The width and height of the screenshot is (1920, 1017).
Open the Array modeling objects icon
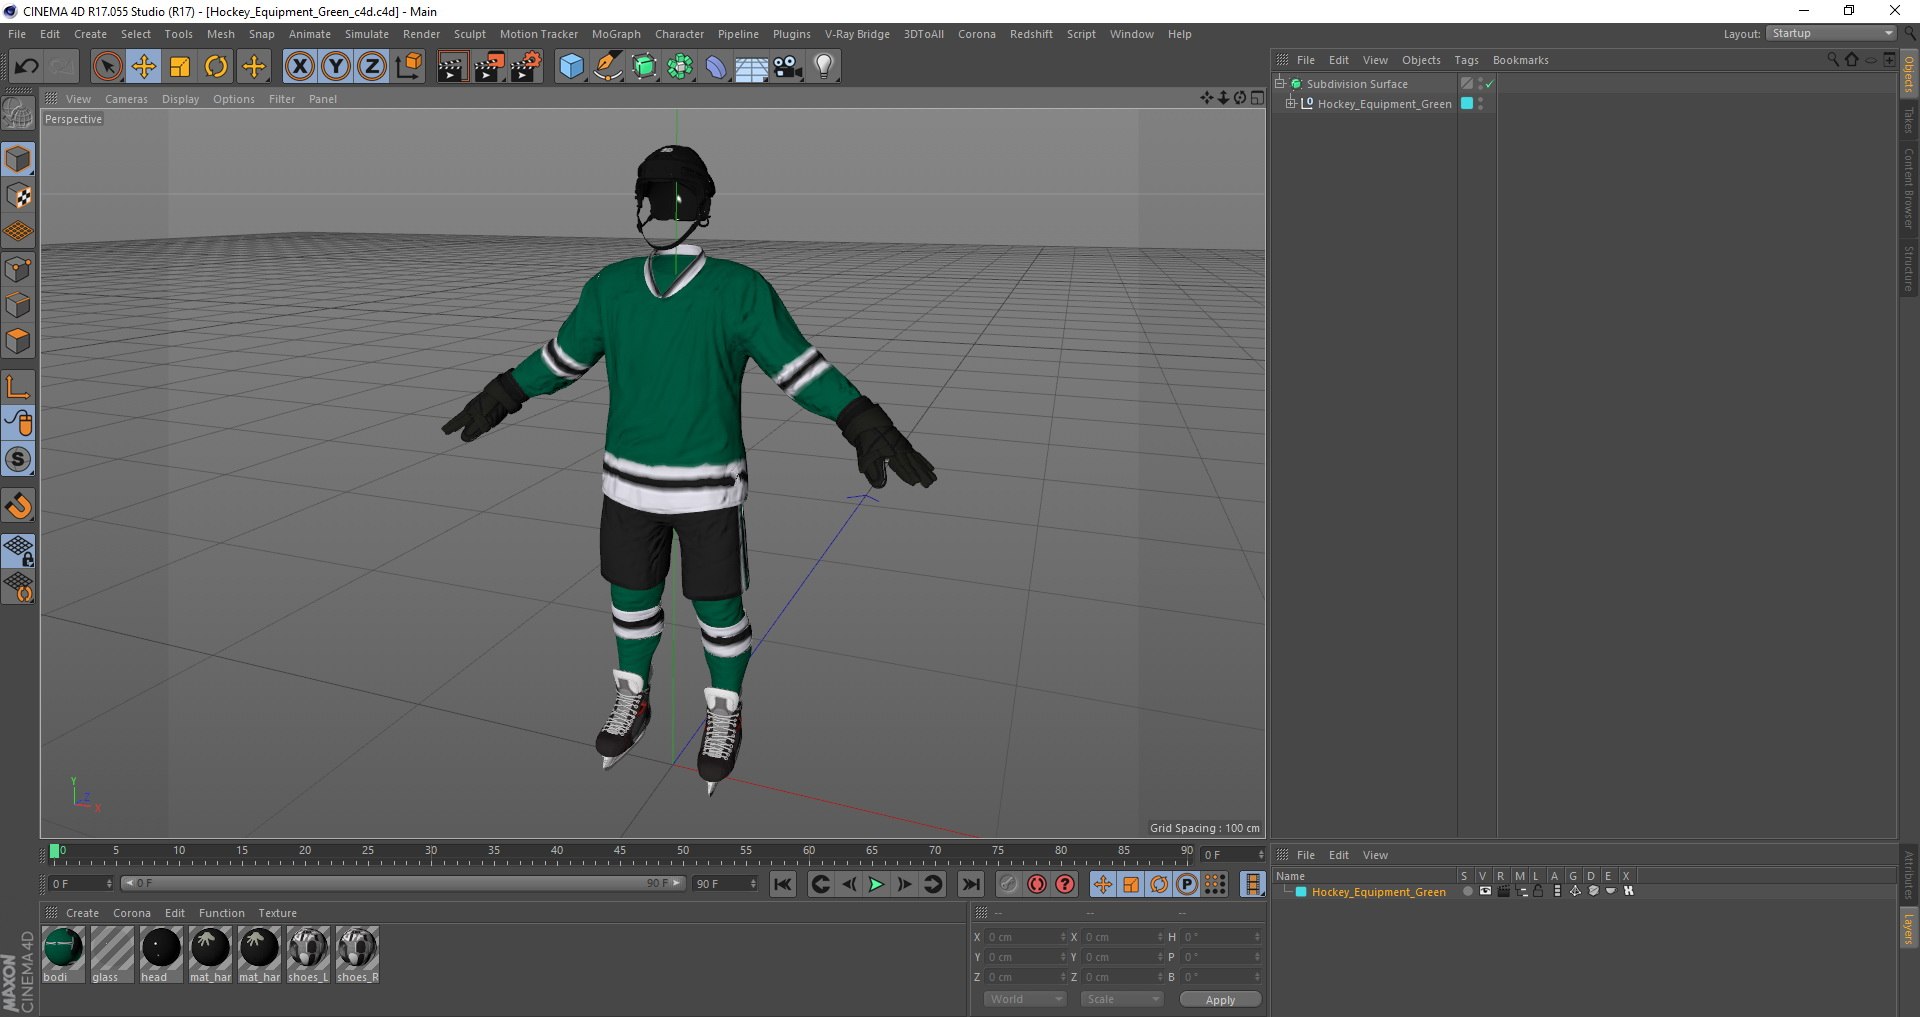[x=680, y=67]
